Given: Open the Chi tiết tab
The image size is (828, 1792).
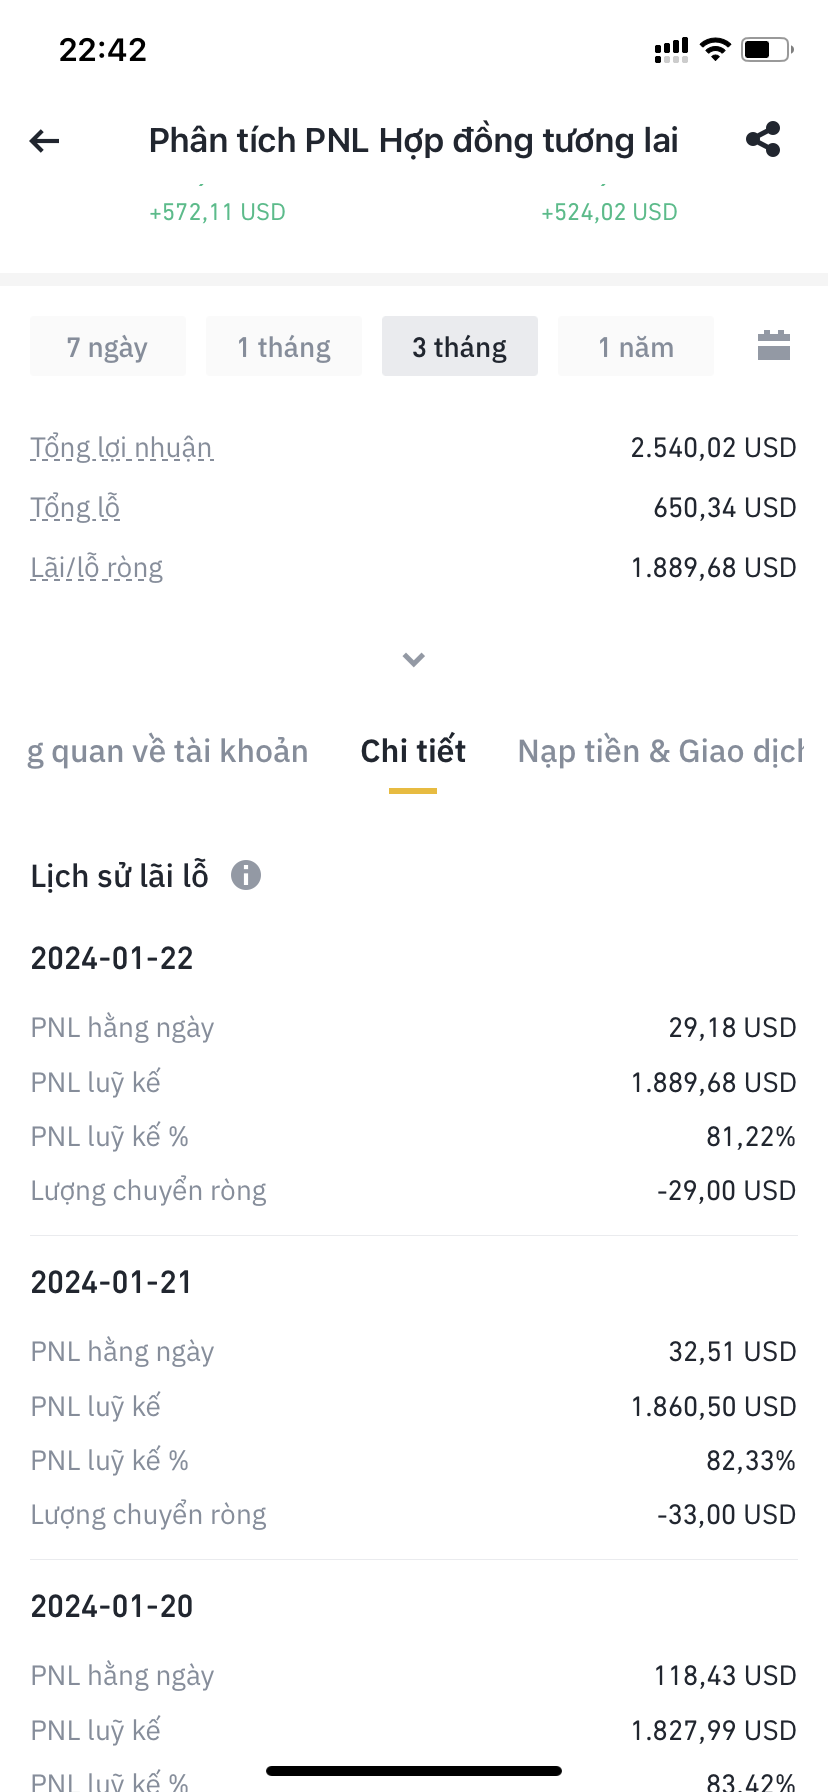Looking at the screenshot, I should [413, 751].
